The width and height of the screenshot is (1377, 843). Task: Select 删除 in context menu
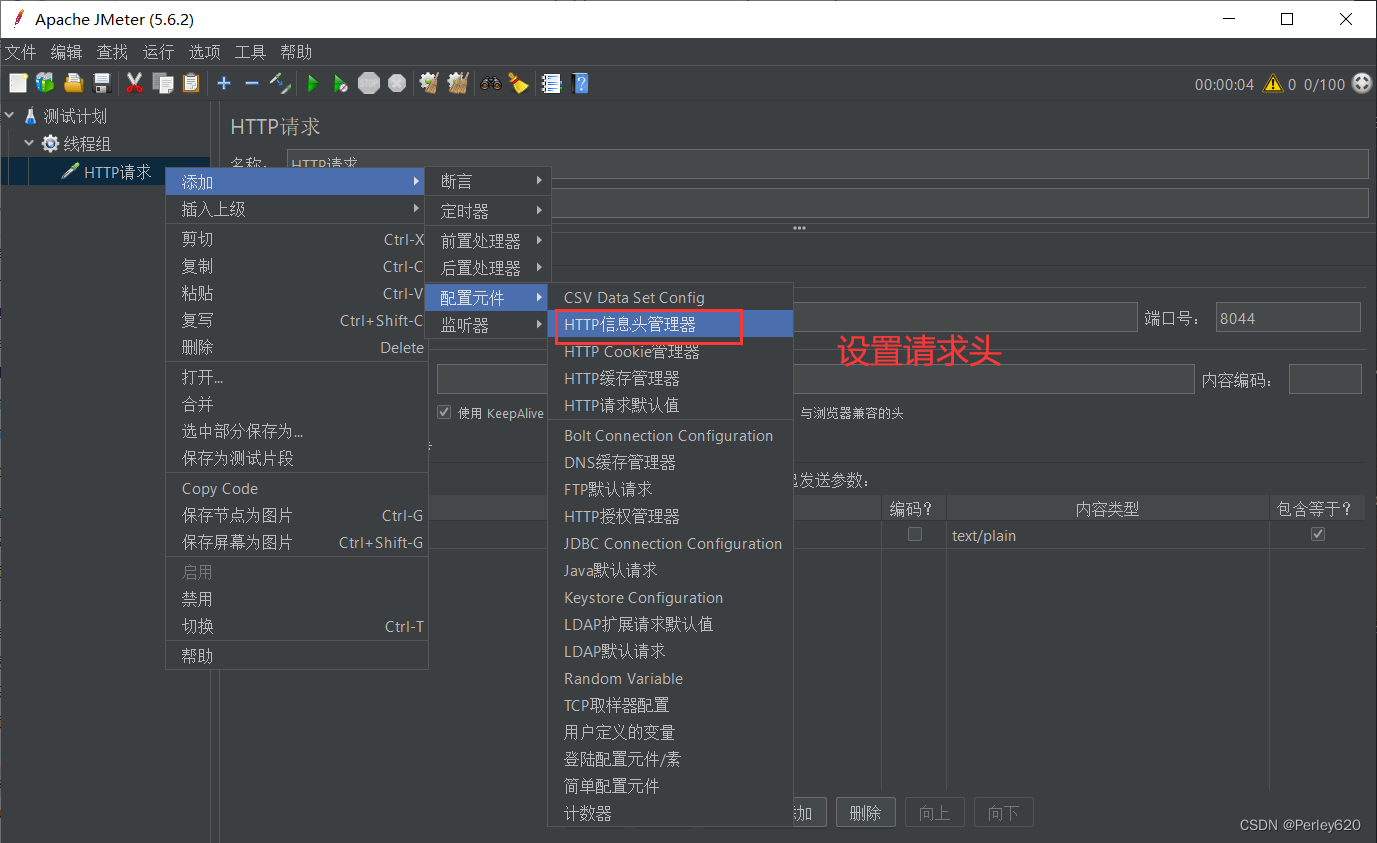297,347
